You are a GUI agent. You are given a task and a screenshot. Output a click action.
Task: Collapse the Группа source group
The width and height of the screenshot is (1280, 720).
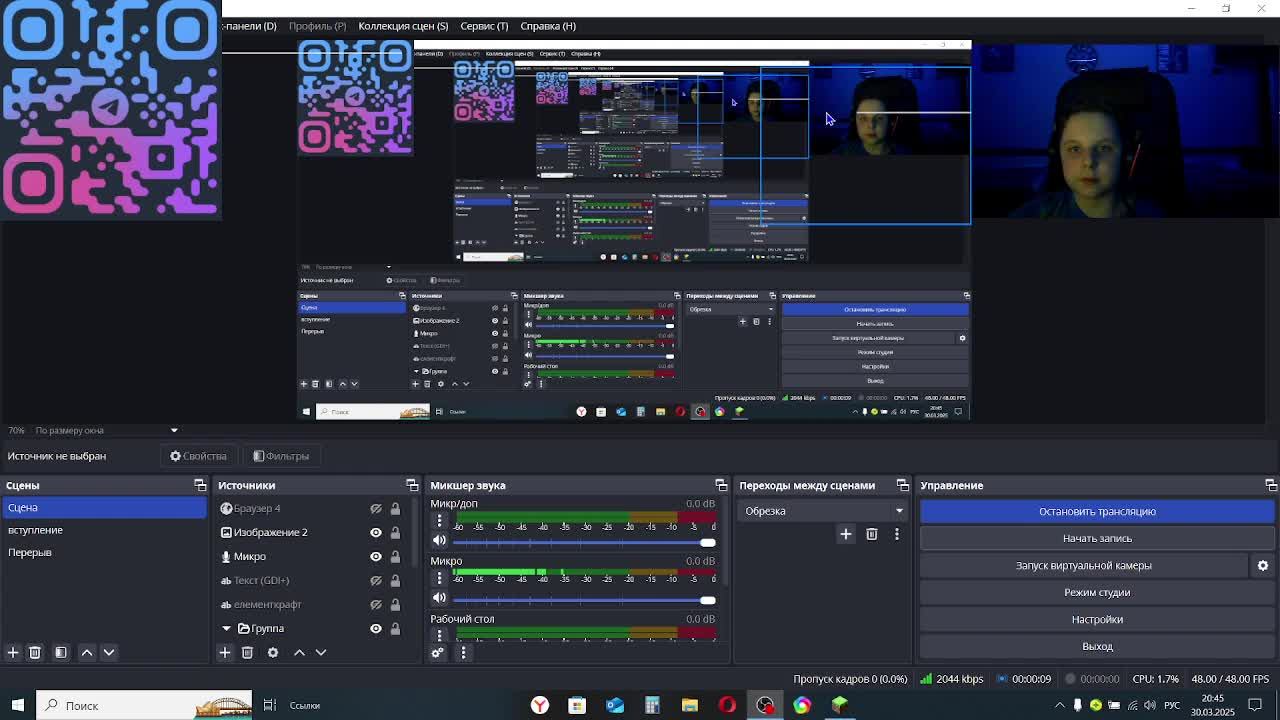(226, 628)
